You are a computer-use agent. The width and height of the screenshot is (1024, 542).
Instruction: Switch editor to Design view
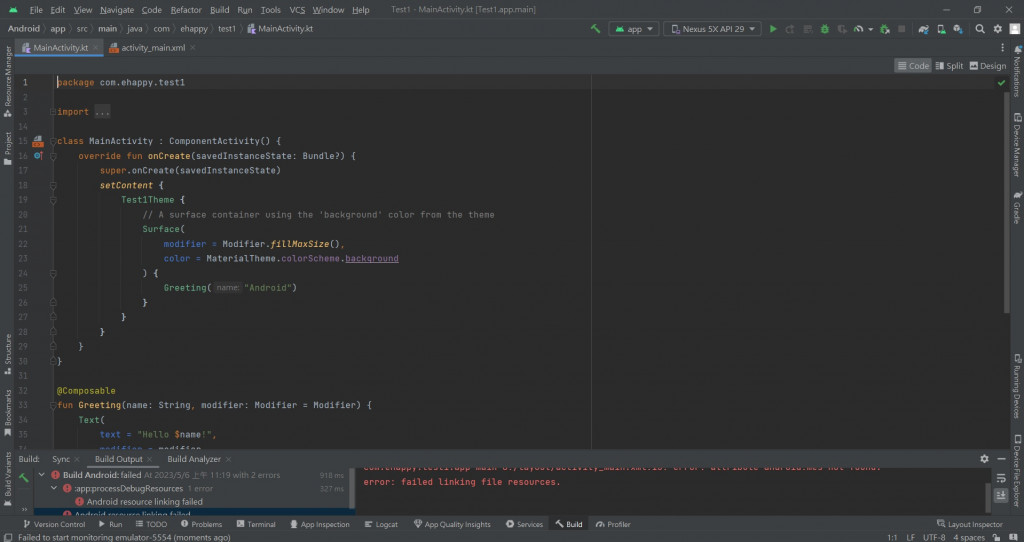988,65
